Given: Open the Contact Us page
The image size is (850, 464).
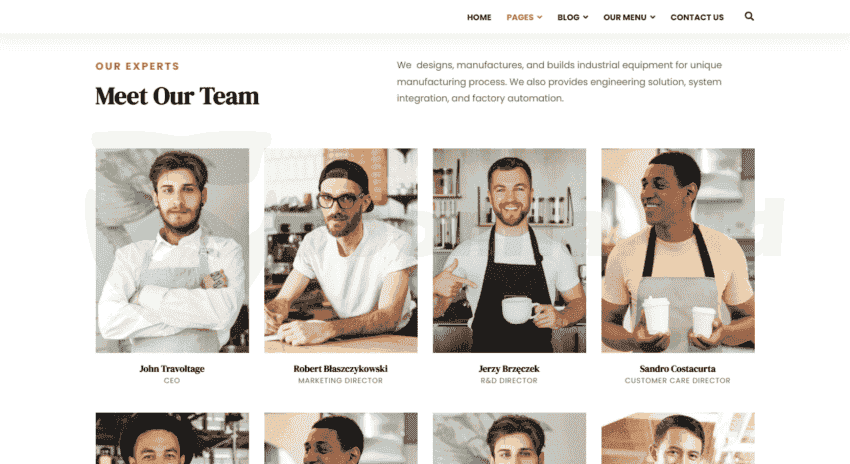Looking at the screenshot, I should 697,17.
